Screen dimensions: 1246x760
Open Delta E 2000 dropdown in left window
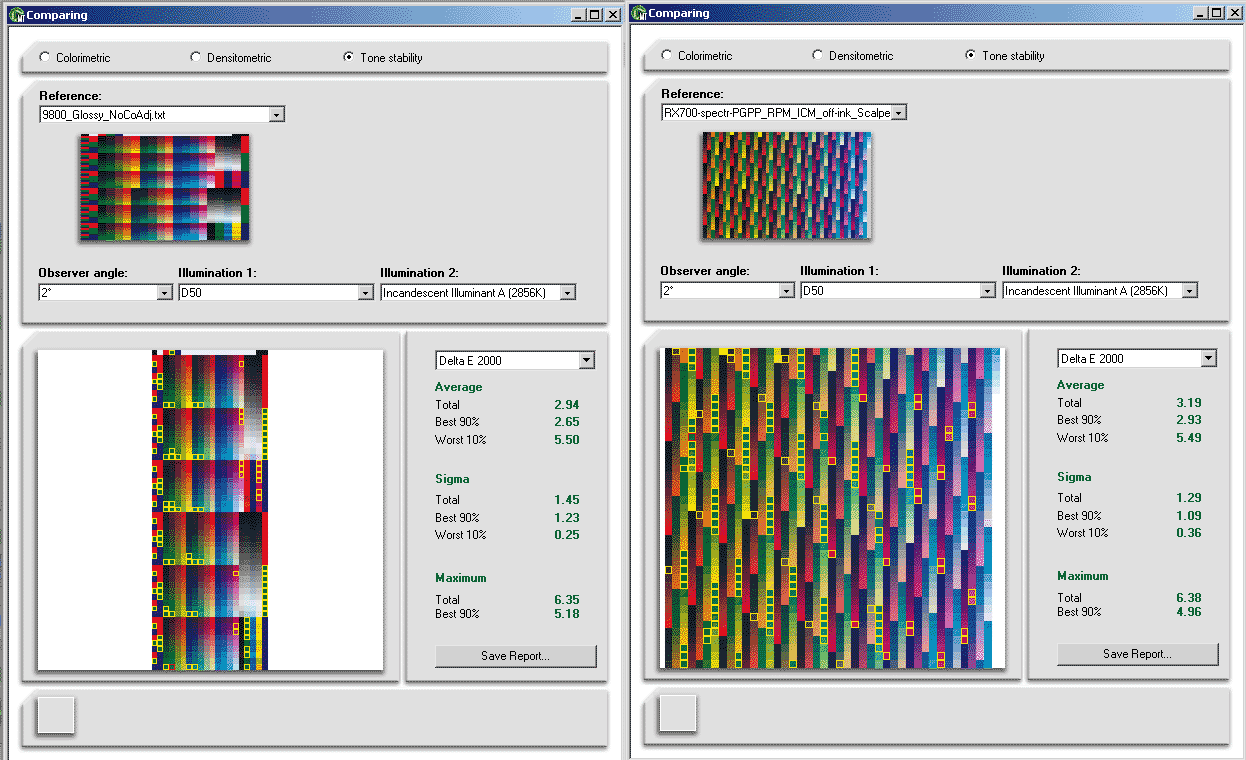[x=516, y=360]
